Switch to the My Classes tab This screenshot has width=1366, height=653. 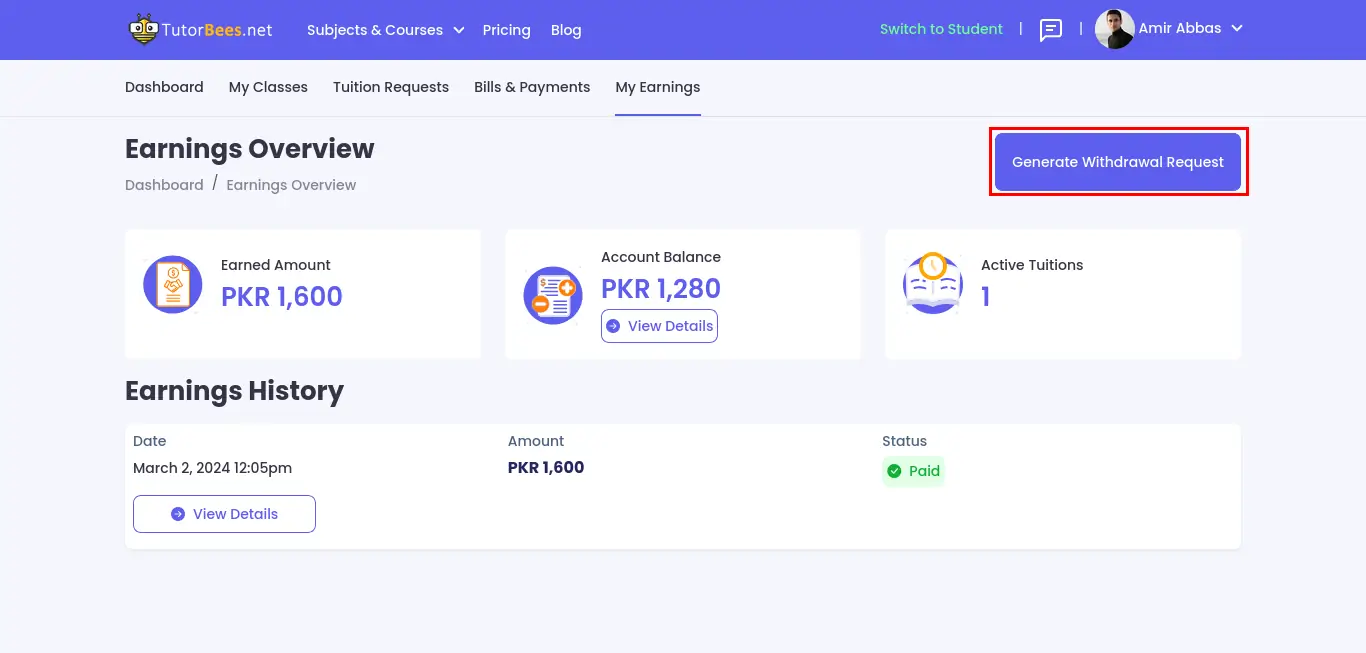[x=268, y=87]
